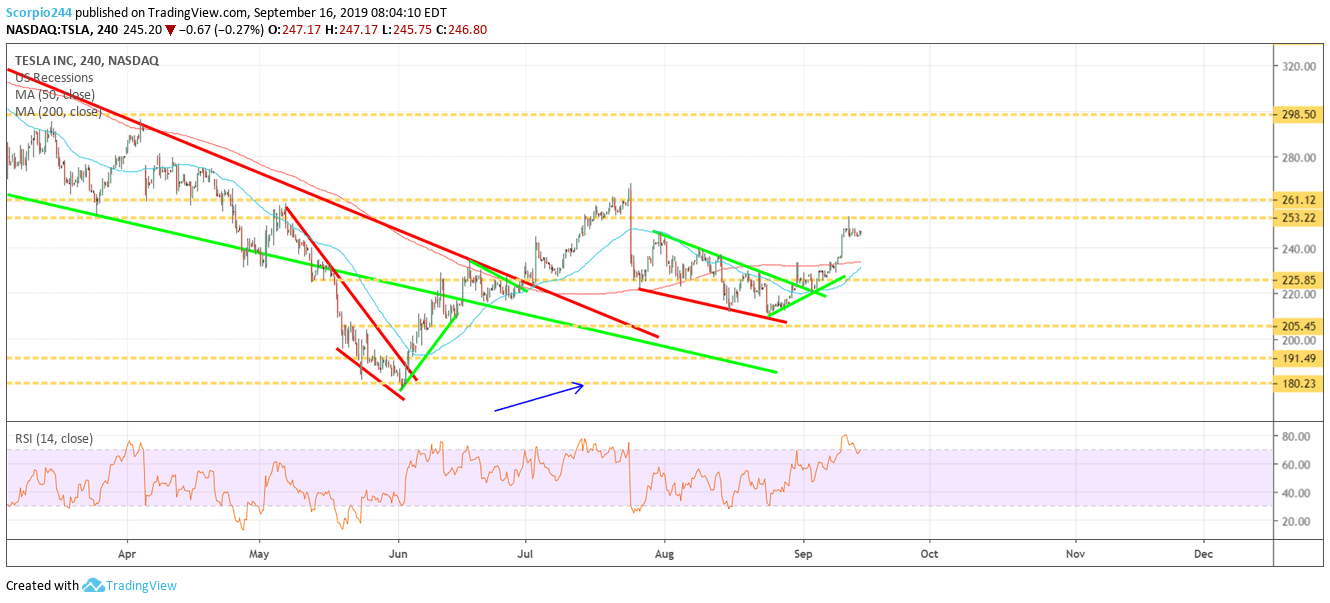Screen dimensions: 1330x603
Task: Click the RSI 80.00 scale label
Action: pos(1297,436)
